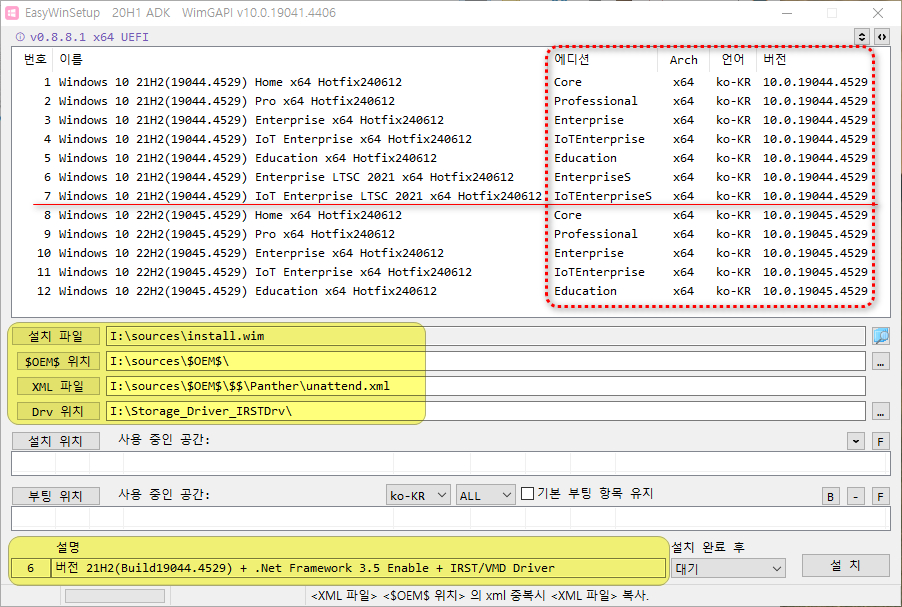The image size is (902, 607).
Task: Click the left-right arrows button at top right
Action: pyautogui.click(x=881, y=37)
